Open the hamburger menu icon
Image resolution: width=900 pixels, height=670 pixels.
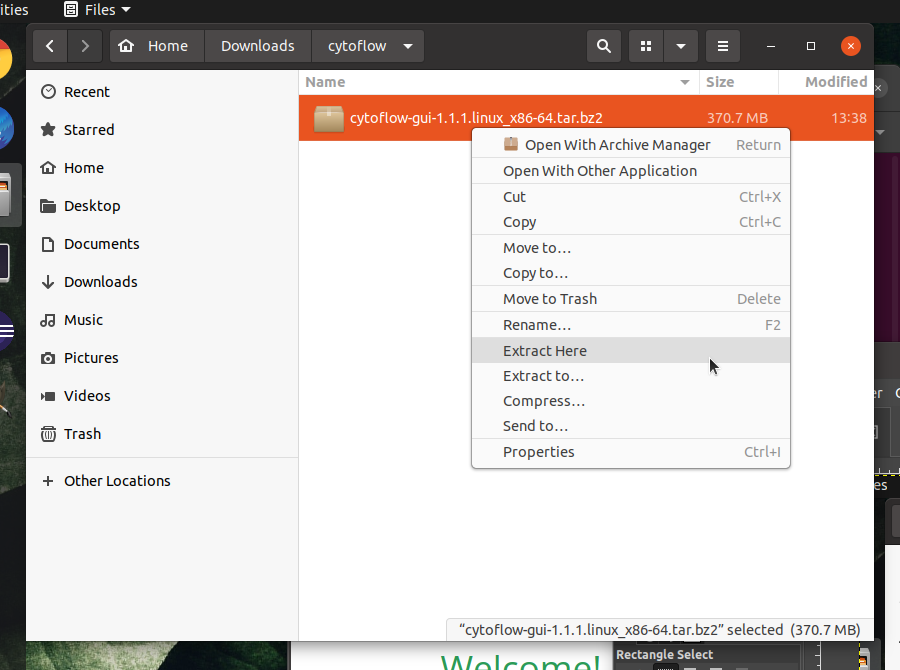(723, 46)
